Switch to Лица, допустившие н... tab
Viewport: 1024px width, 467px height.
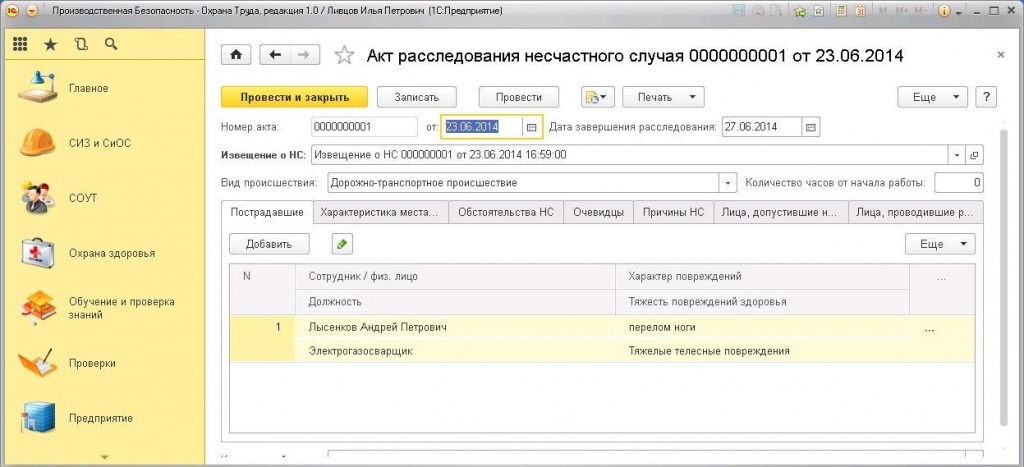click(780, 212)
